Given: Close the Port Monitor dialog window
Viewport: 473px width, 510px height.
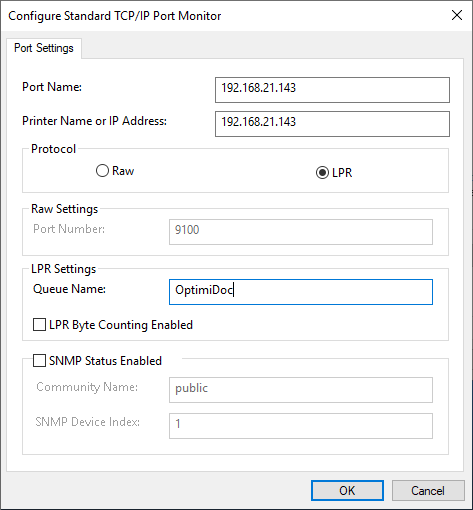Looking at the screenshot, I should (x=457, y=15).
